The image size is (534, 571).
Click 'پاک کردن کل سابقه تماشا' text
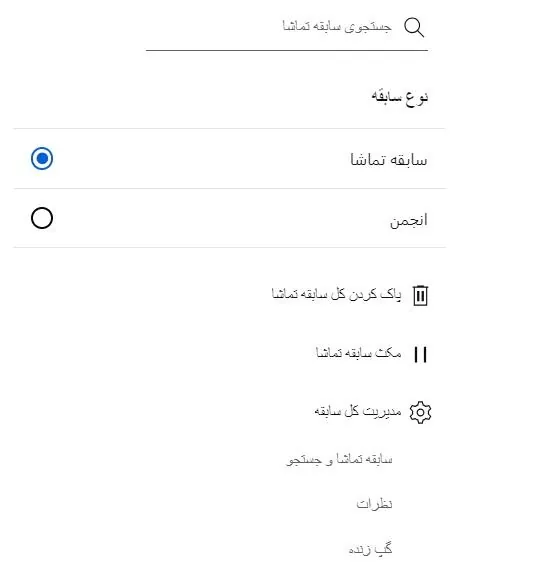click(x=337, y=294)
